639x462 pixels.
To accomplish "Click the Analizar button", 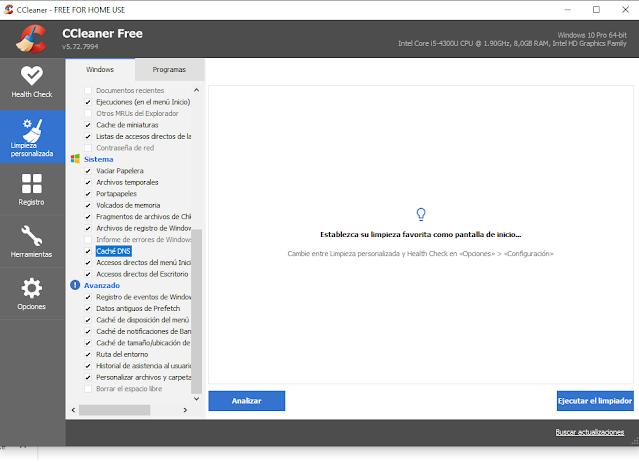I will click(247, 401).
